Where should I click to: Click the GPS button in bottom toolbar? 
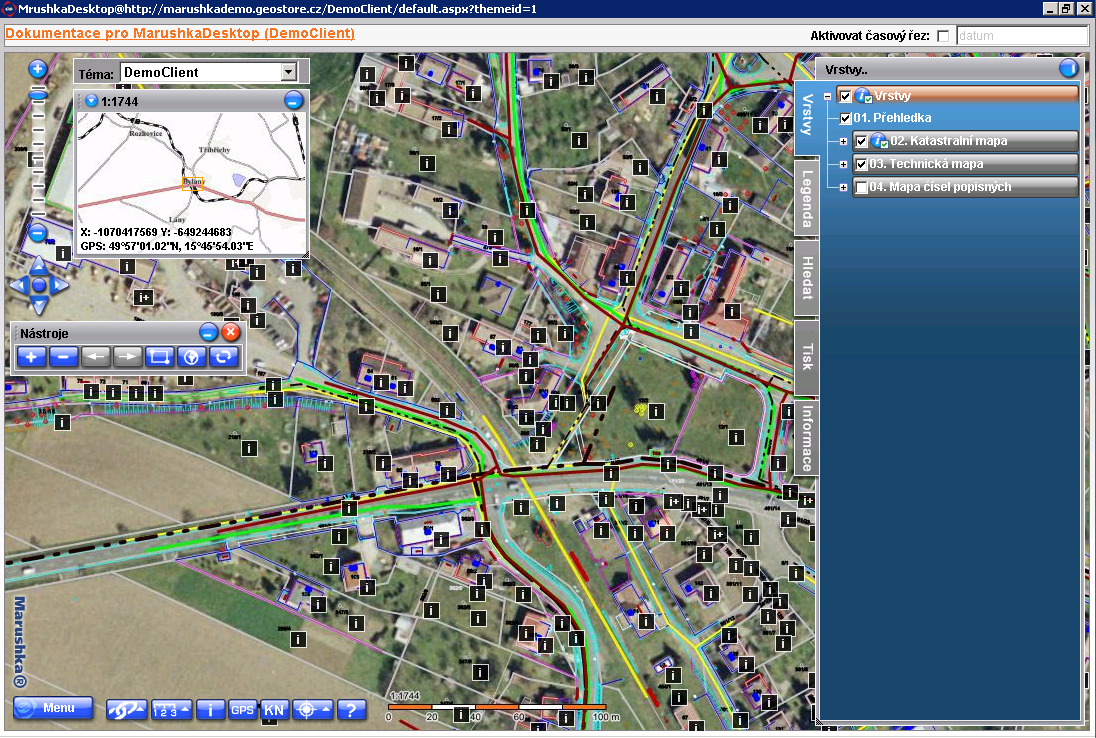(242, 710)
